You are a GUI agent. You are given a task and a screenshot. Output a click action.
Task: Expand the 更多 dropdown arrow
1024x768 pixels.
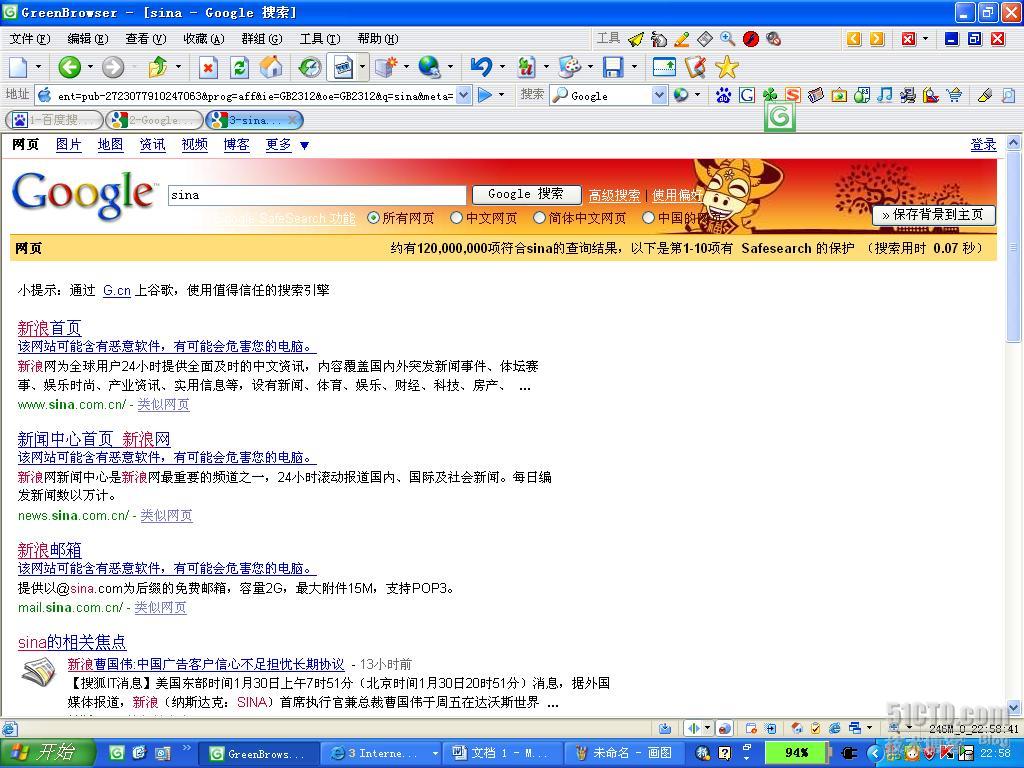click(x=304, y=145)
